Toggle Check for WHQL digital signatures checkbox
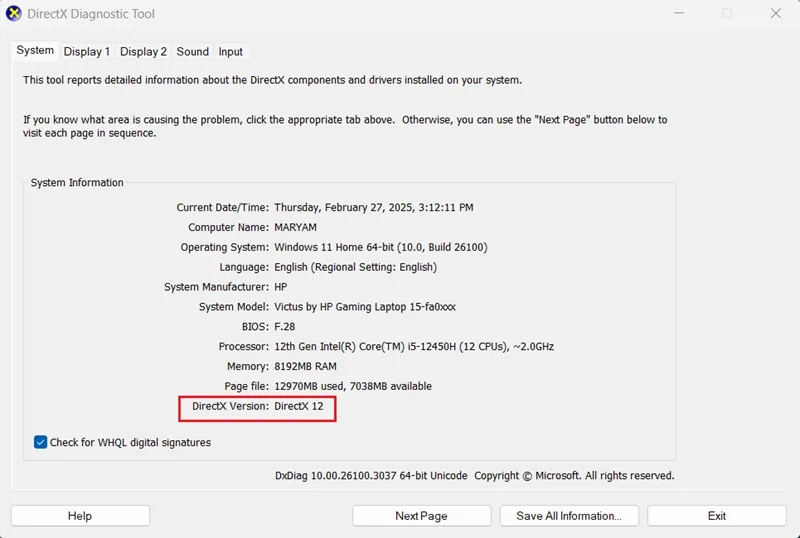Viewport: 800px width, 538px height. tap(40, 442)
